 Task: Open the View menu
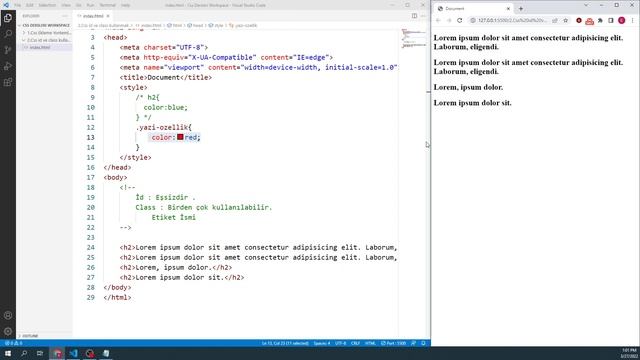[x=66, y=5]
